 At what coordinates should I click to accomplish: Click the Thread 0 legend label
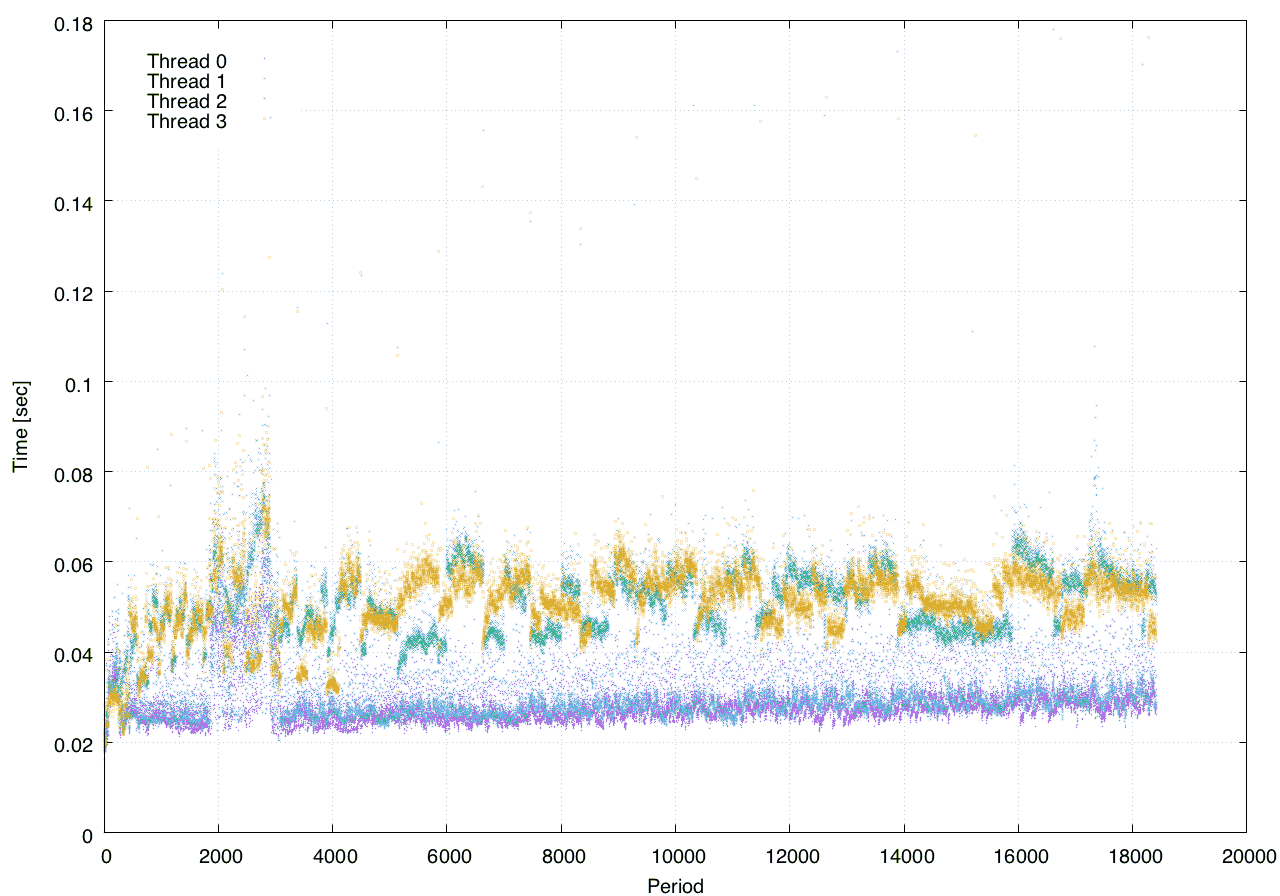coord(187,61)
